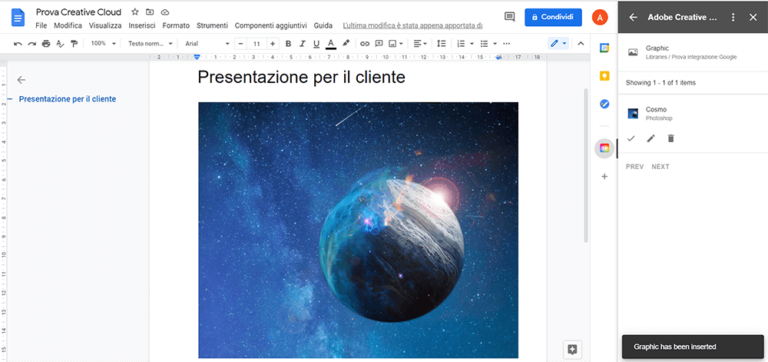
Task: Open the last edit history link
Action: (412, 25)
